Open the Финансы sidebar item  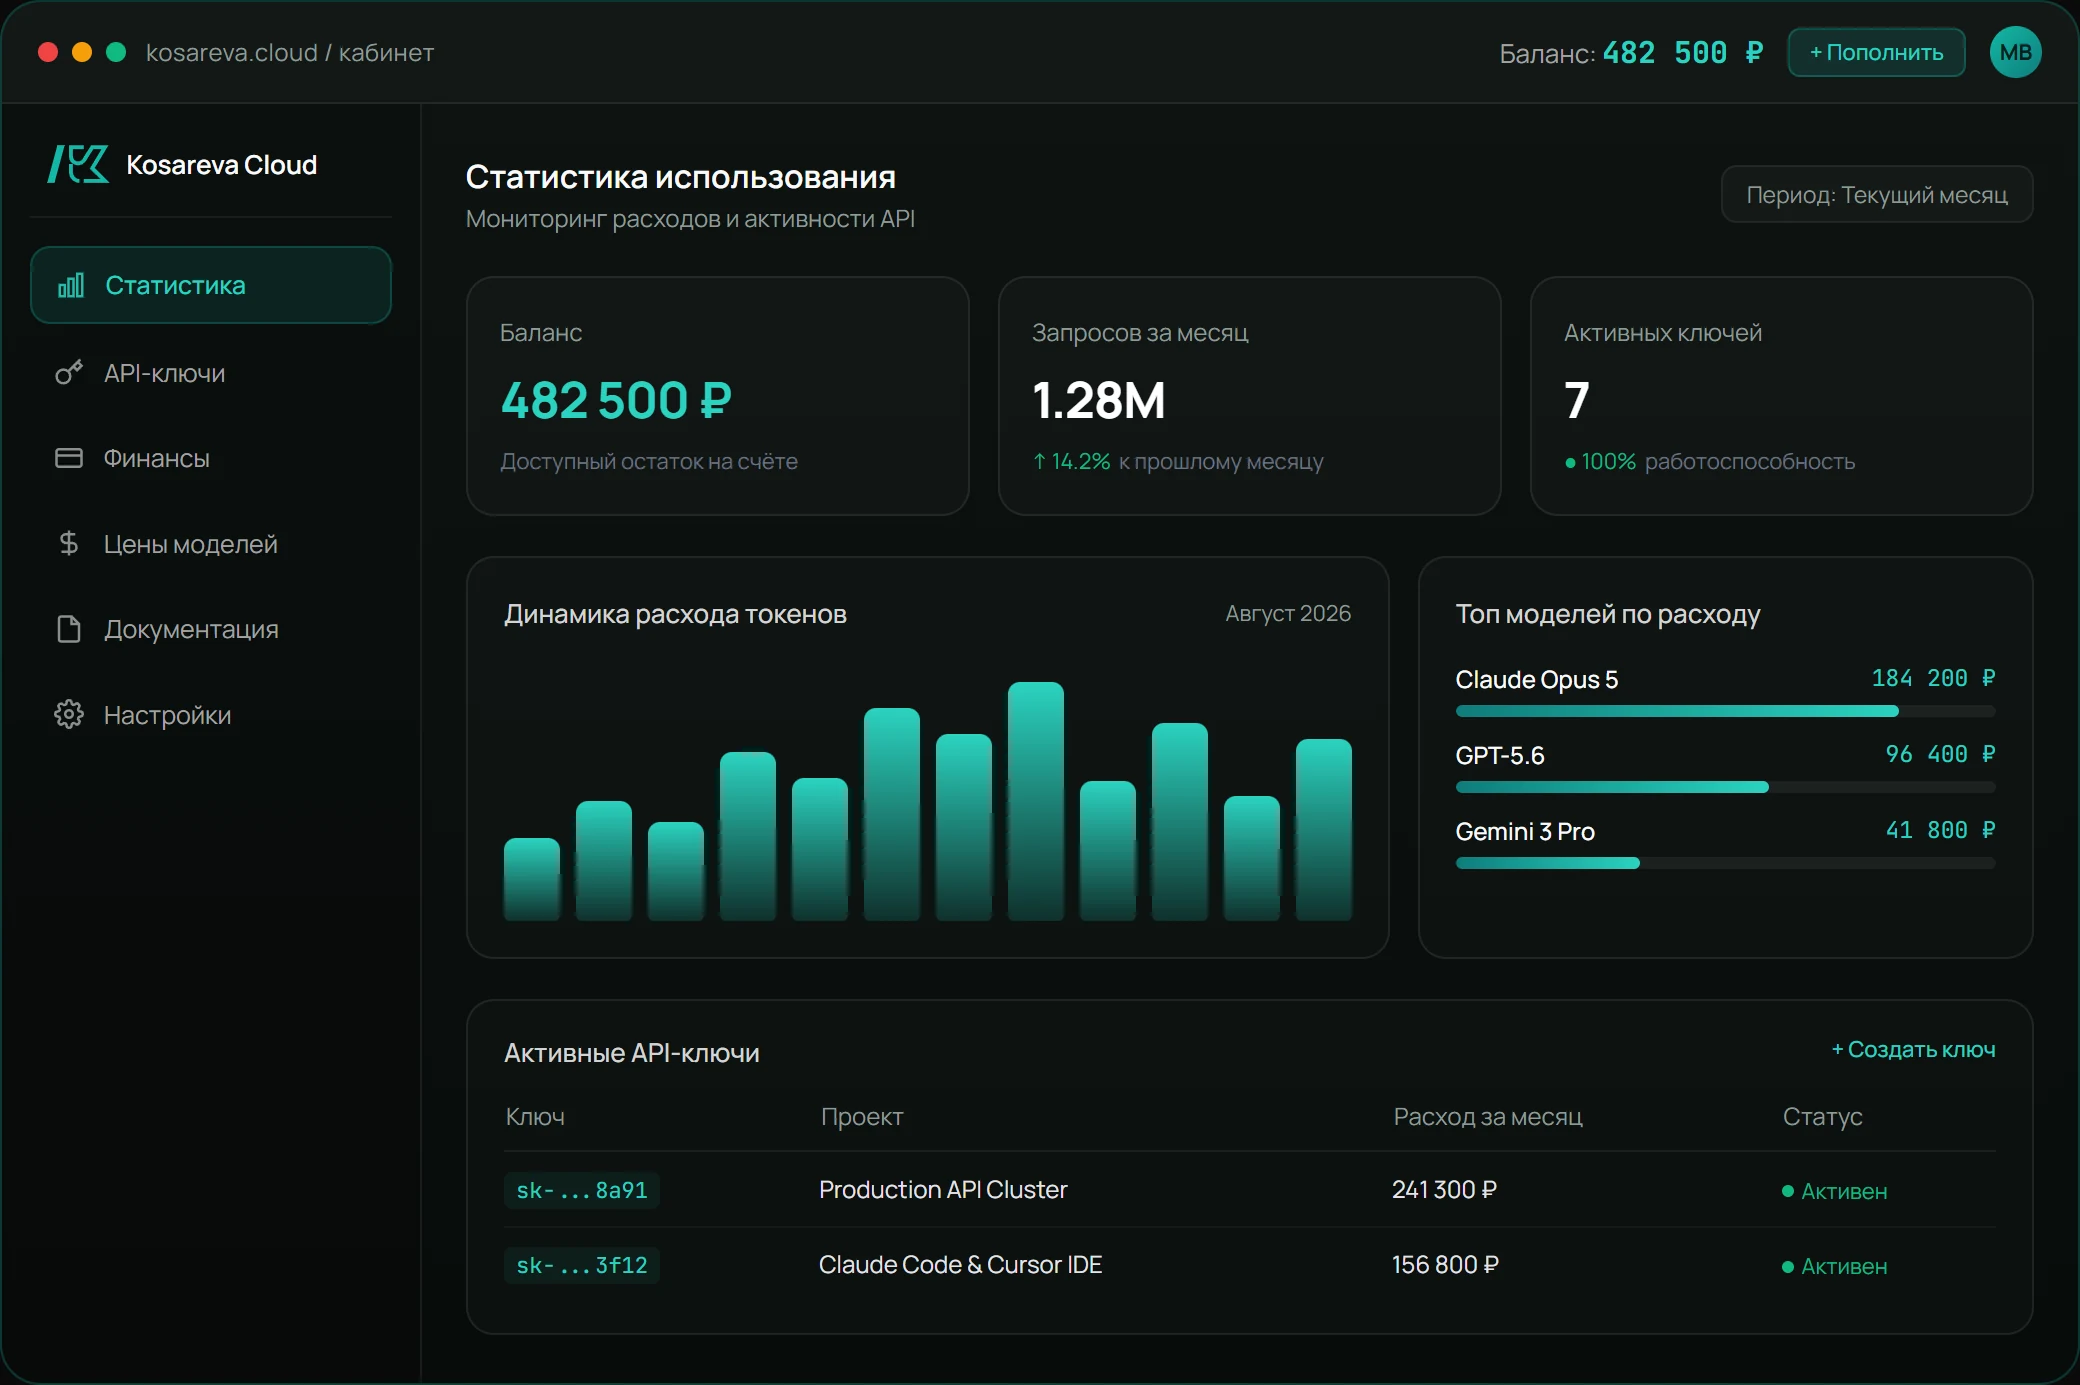[211, 458]
